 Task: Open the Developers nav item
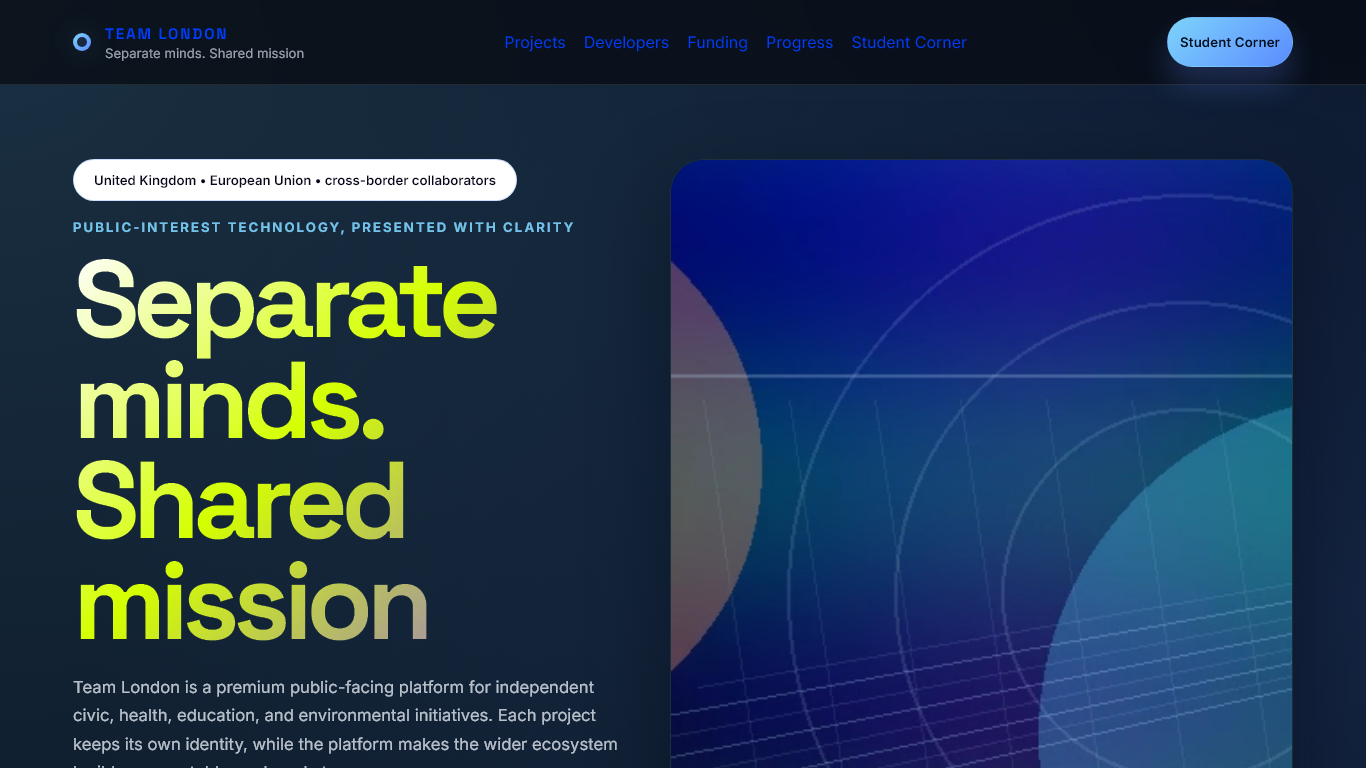(x=626, y=42)
